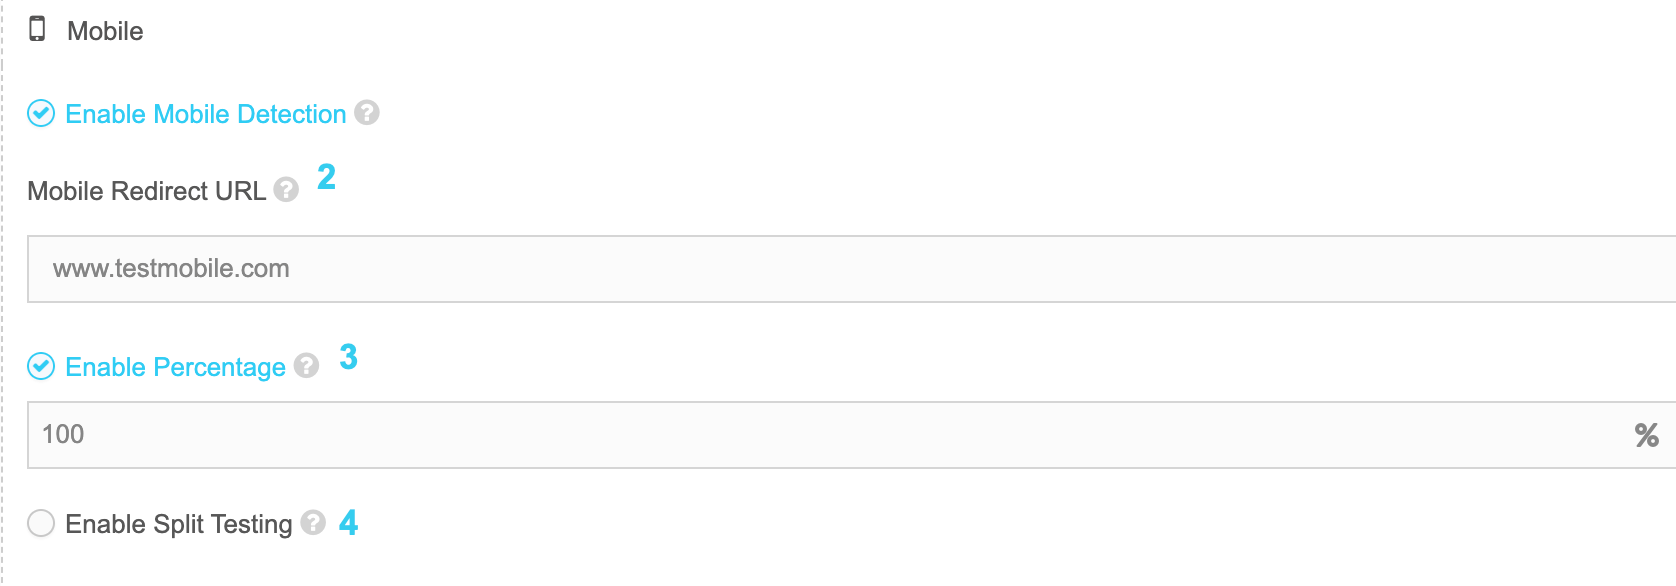Screen dimensions: 1676x586
Task: Click the Enable Percentage label text
Action: coord(175,367)
